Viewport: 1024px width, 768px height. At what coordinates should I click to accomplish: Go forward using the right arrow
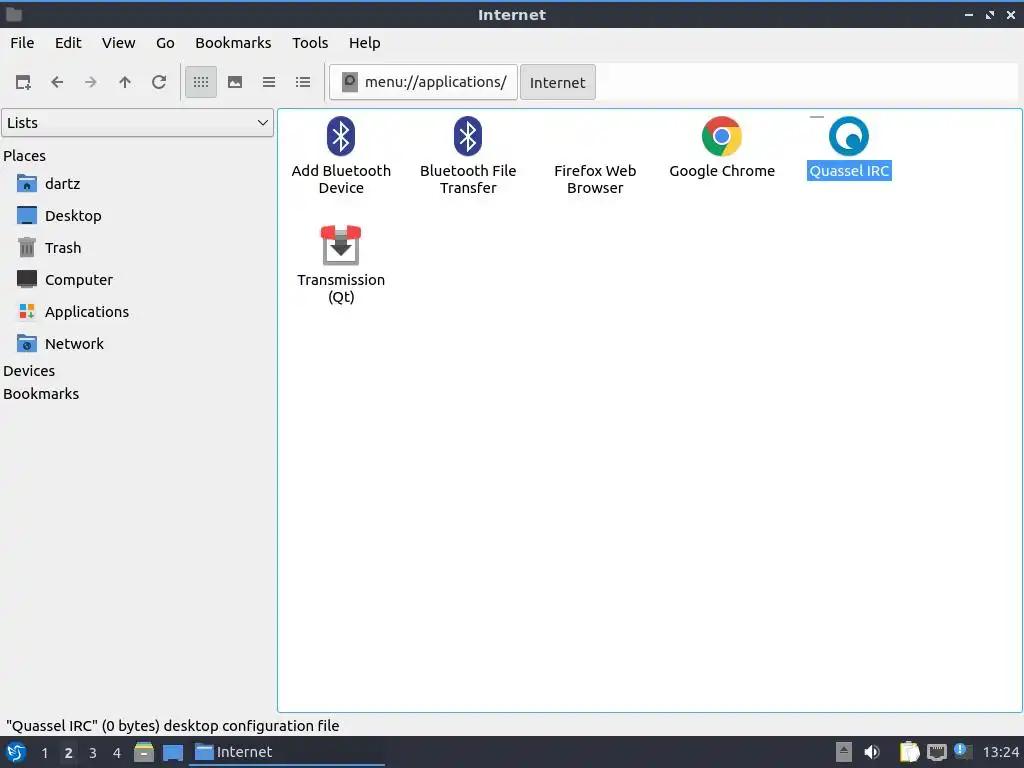pos(91,82)
